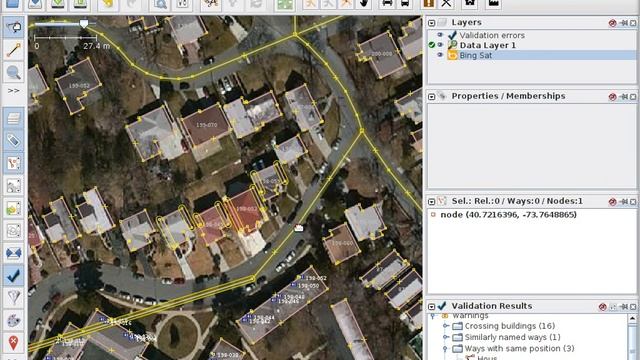The height and width of the screenshot is (360, 640).
Task: Click the red settings icon on Validation Results header
Action: (602, 307)
